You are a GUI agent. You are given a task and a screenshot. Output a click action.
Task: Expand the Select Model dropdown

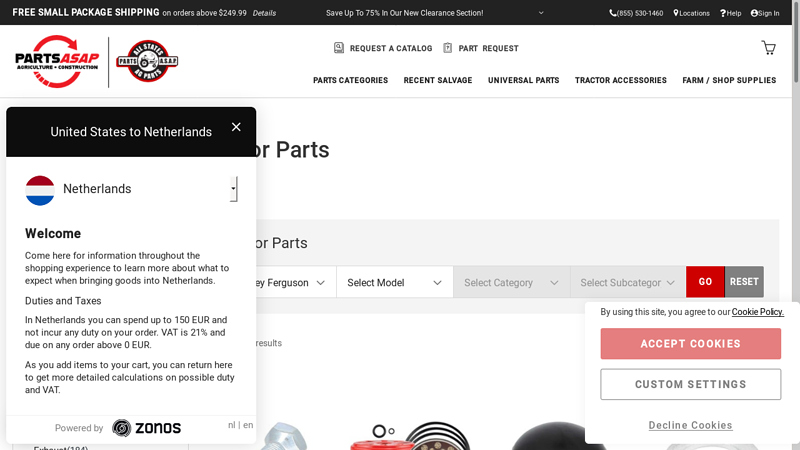394,283
